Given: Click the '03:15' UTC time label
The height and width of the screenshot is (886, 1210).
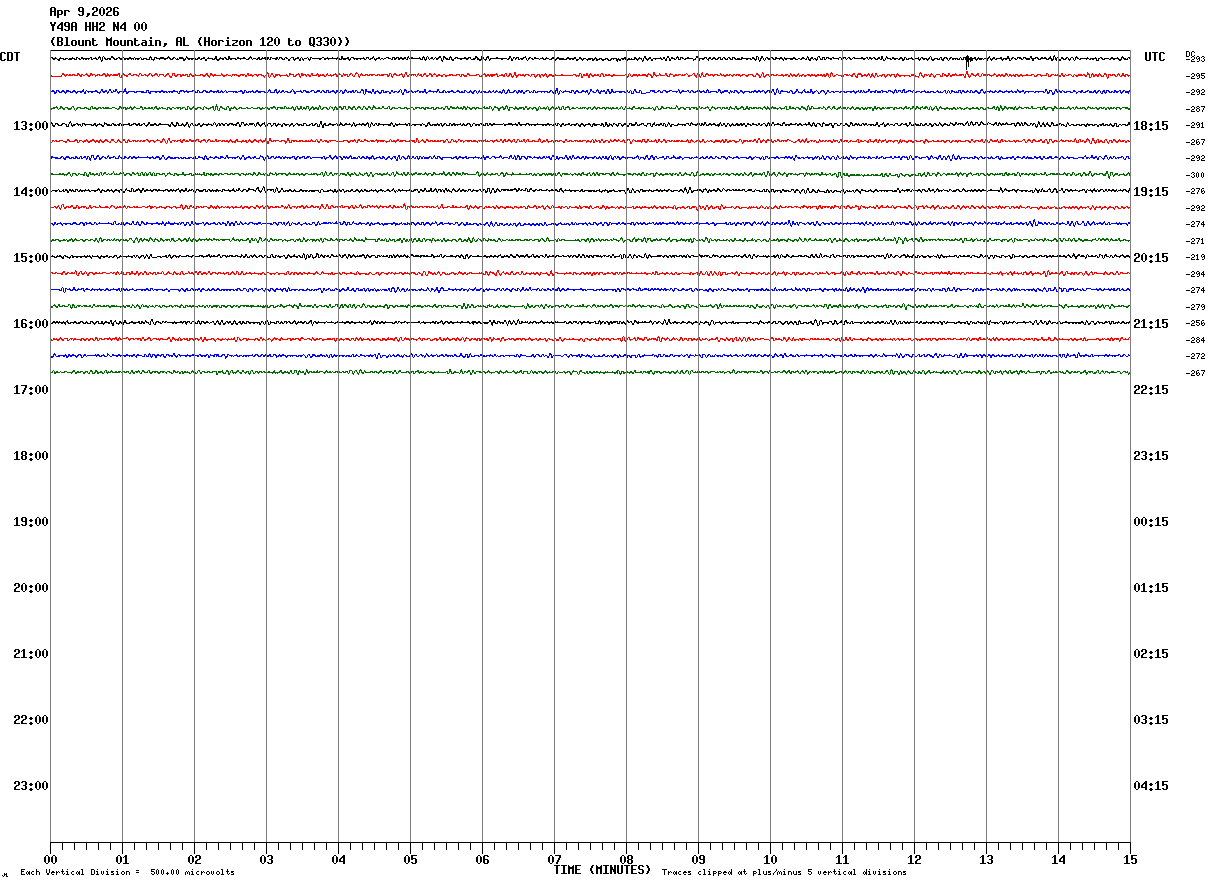Looking at the screenshot, I should (1151, 719).
